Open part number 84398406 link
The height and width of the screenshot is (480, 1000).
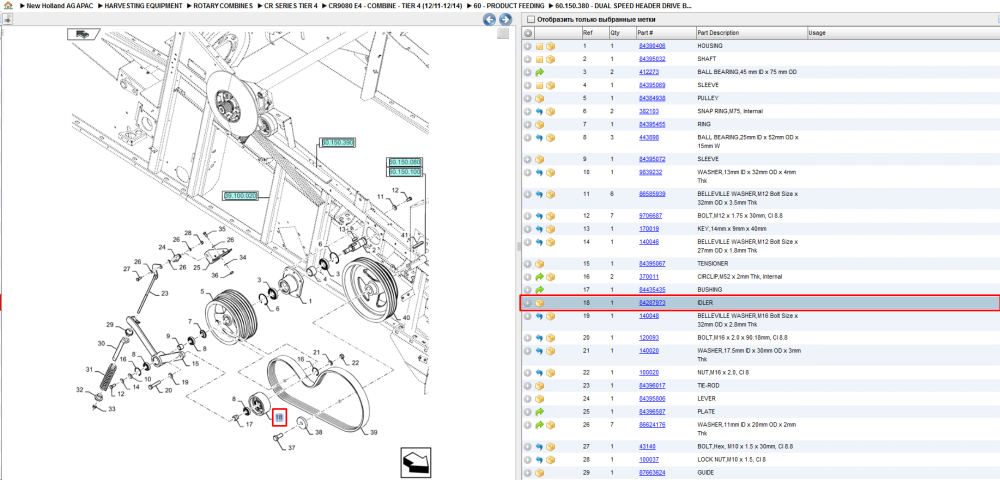click(x=652, y=47)
